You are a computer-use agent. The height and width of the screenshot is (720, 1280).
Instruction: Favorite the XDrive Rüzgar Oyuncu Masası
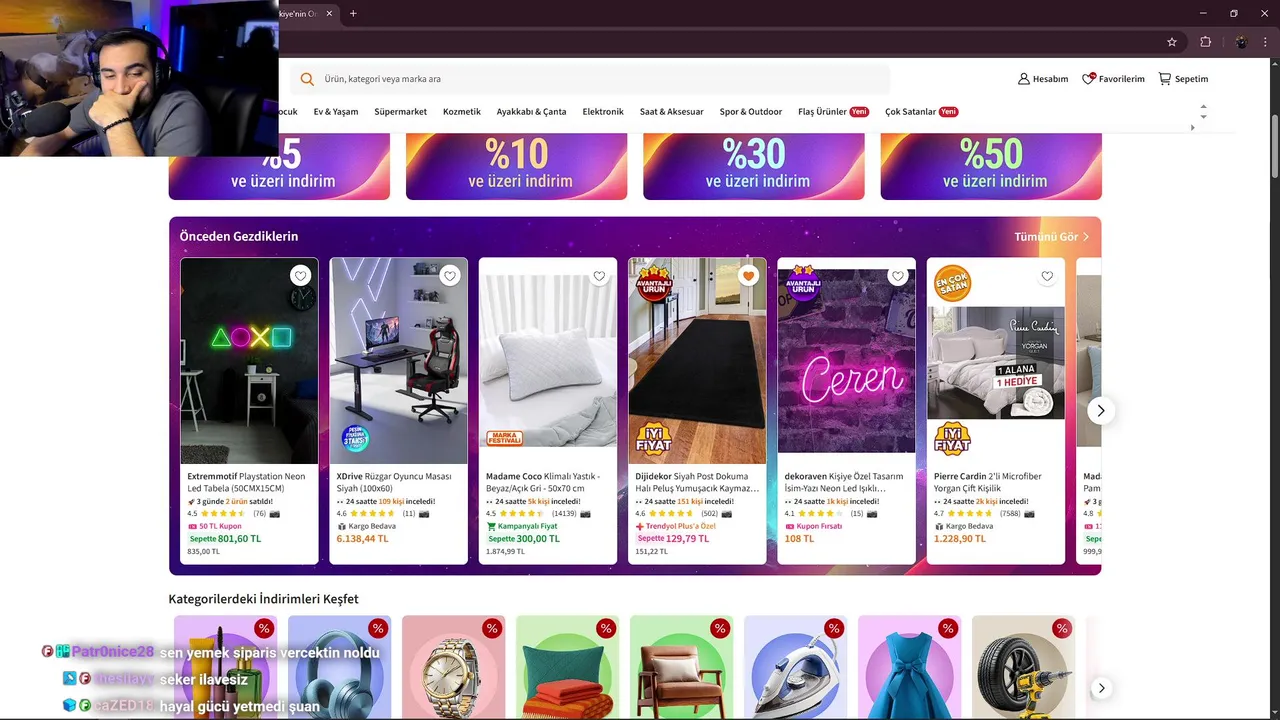pyautogui.click(x=450, y=276)
